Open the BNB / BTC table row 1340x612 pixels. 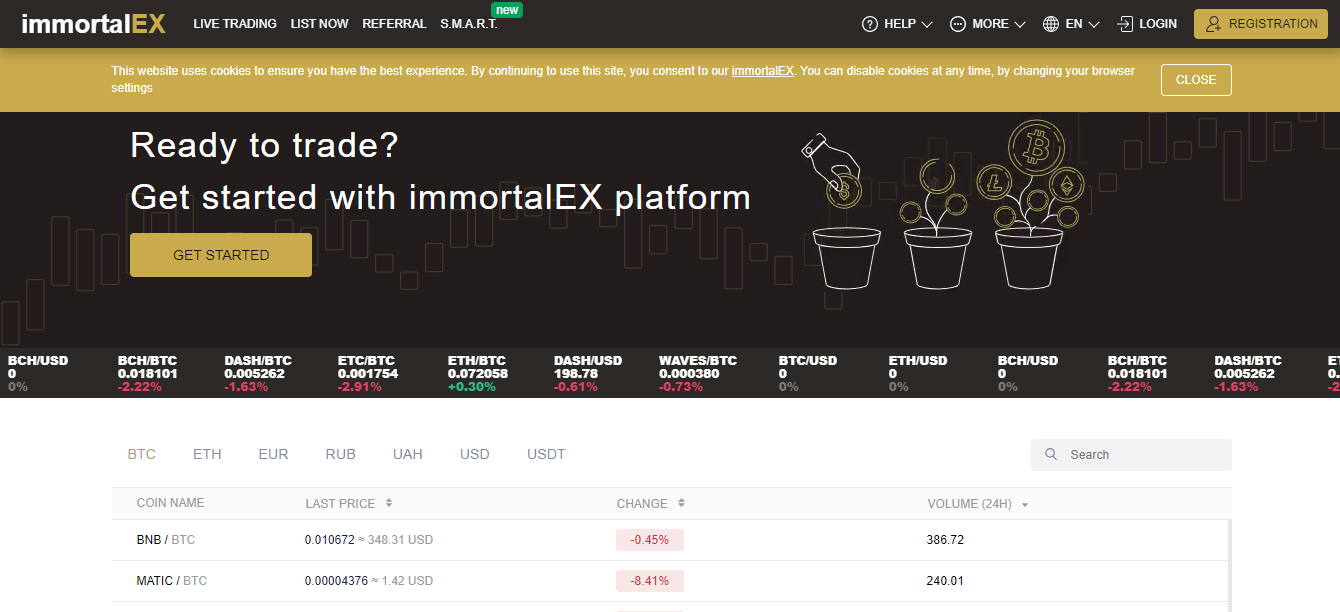[x=670, y=540]
